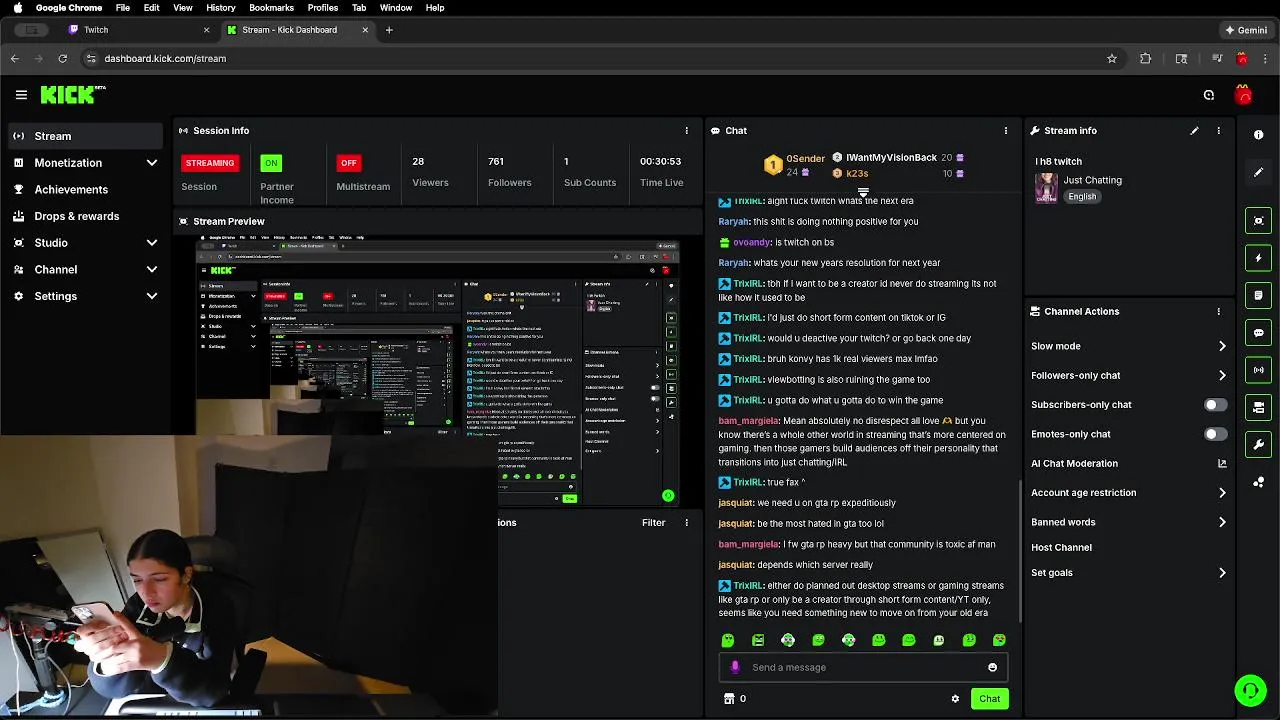Open the Chrome File menu
This screenshot has width=1280, height=720.
pos(122,8)
